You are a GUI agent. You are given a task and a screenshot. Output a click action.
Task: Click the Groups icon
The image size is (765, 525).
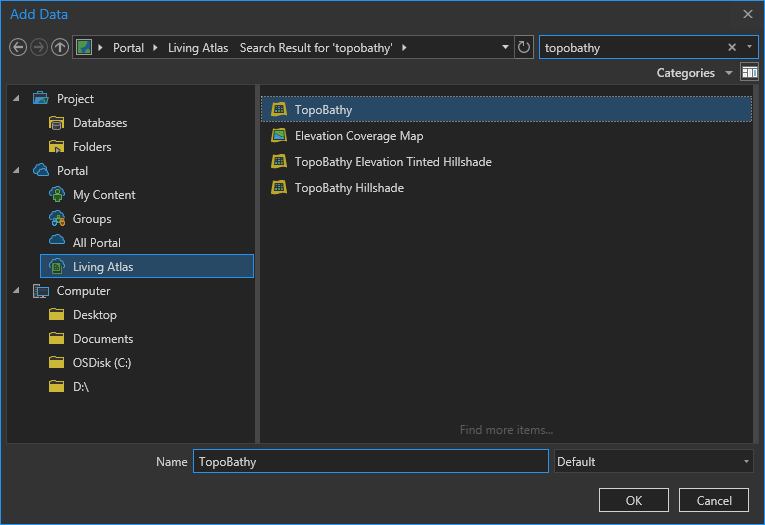click(57, 218)
